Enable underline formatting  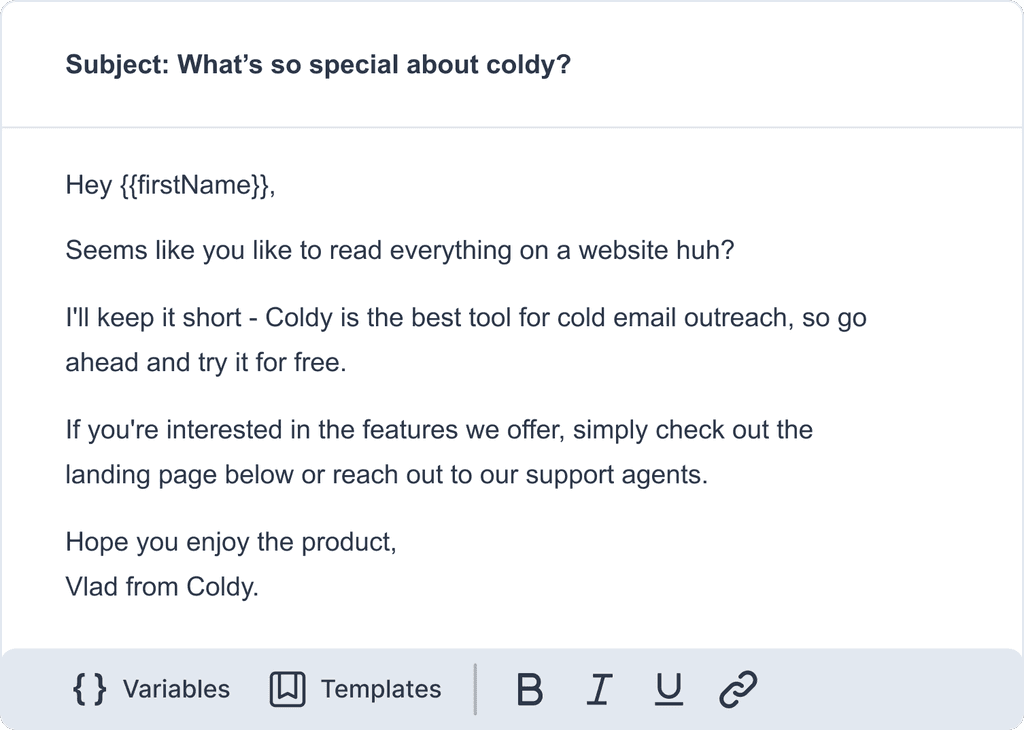(667, 689)
